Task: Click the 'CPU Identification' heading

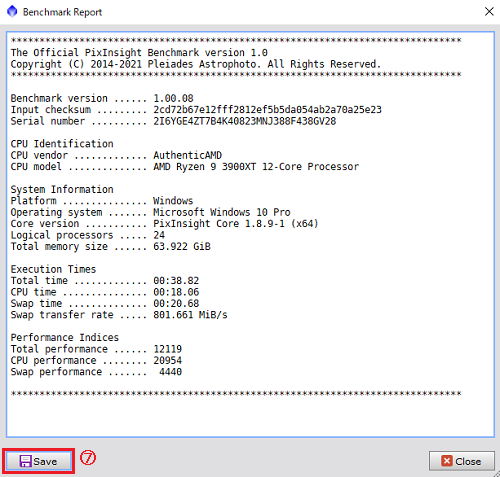Action: (62, 144)
